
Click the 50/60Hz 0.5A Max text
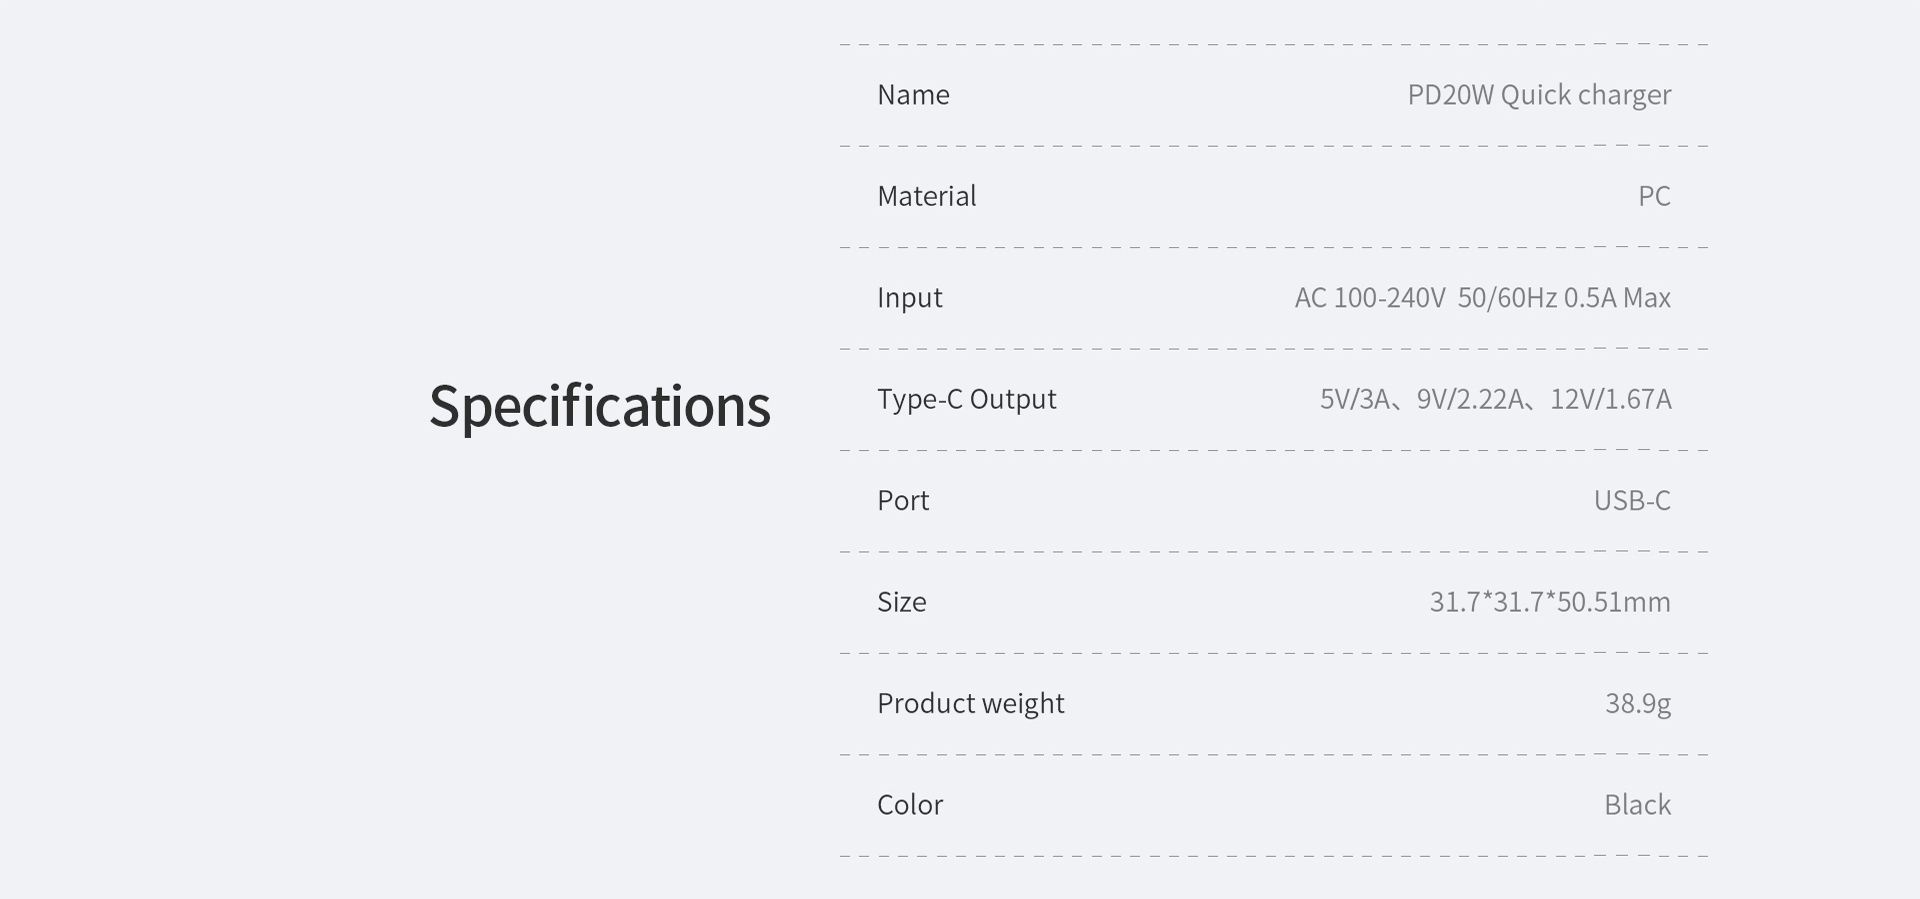tap(1564, 298)
